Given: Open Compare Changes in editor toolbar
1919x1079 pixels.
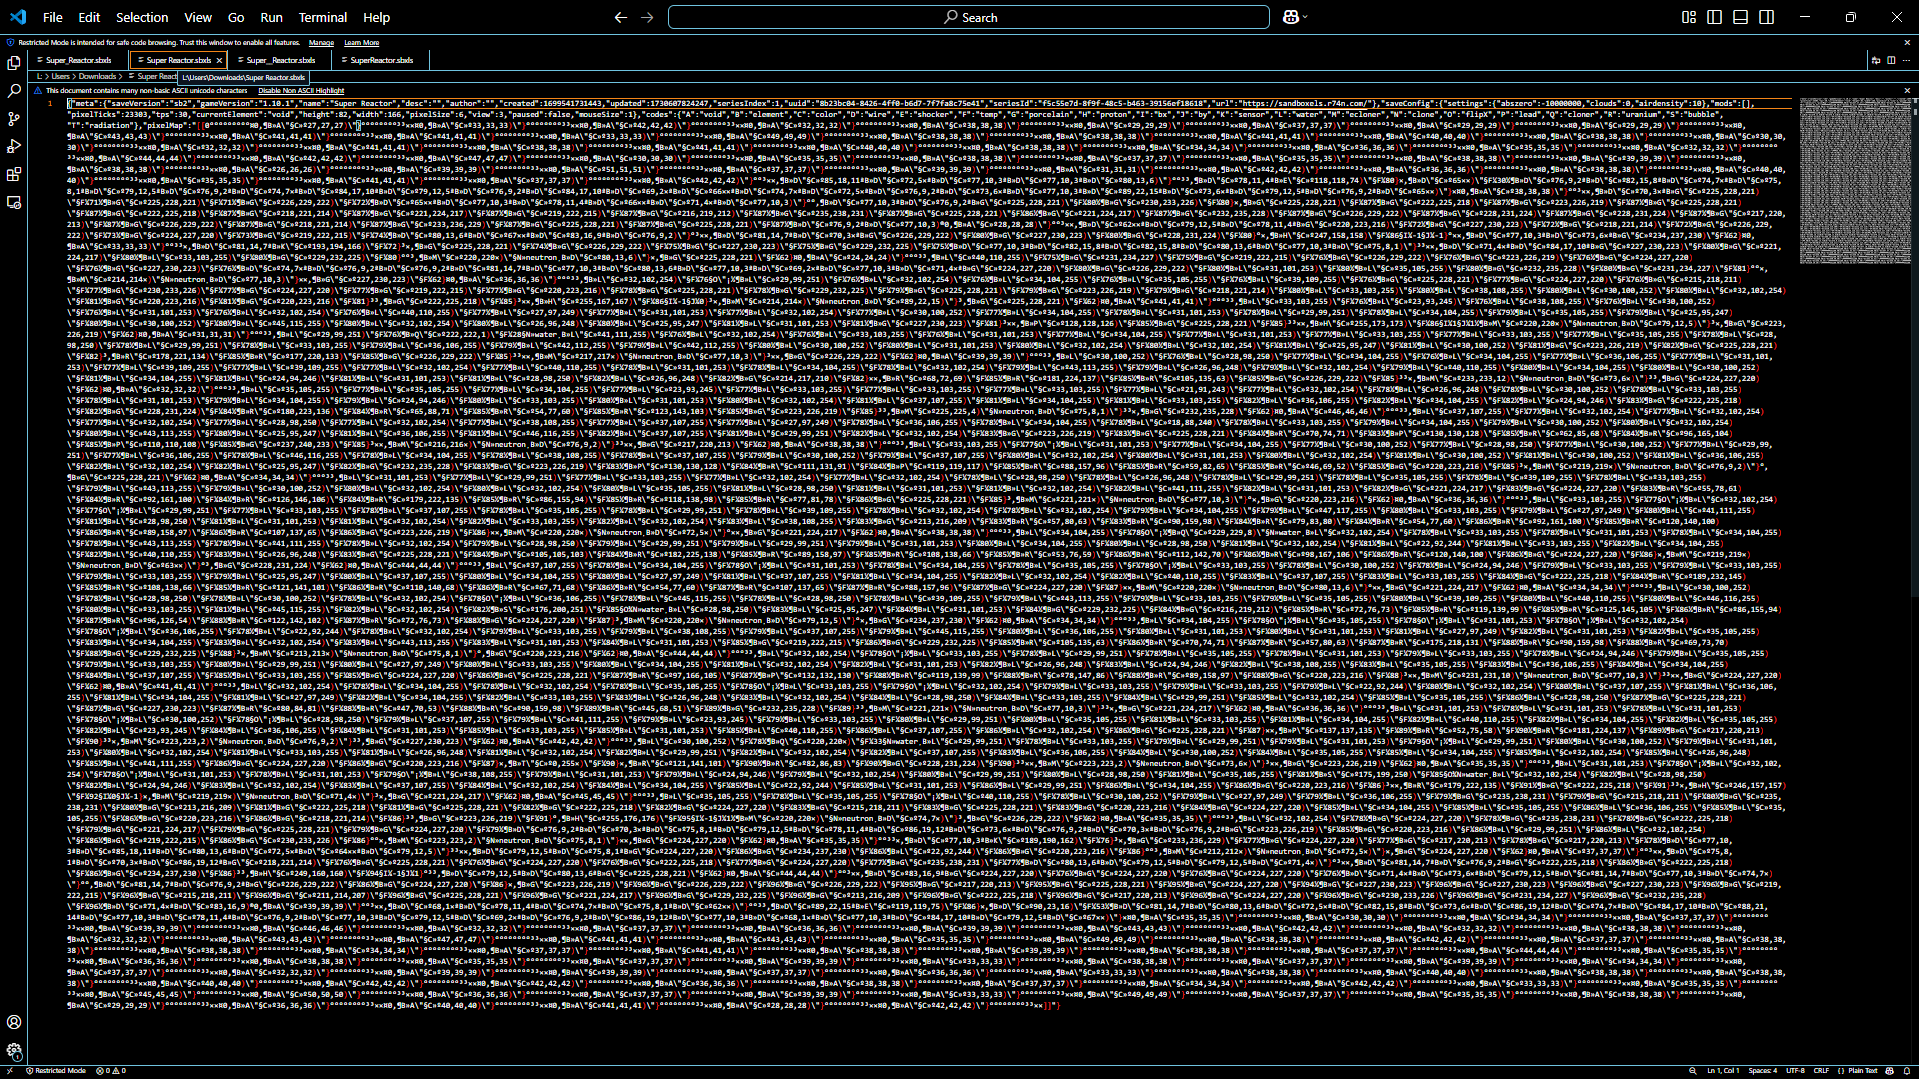Looking at the screenshot, I should [1876, 60].
